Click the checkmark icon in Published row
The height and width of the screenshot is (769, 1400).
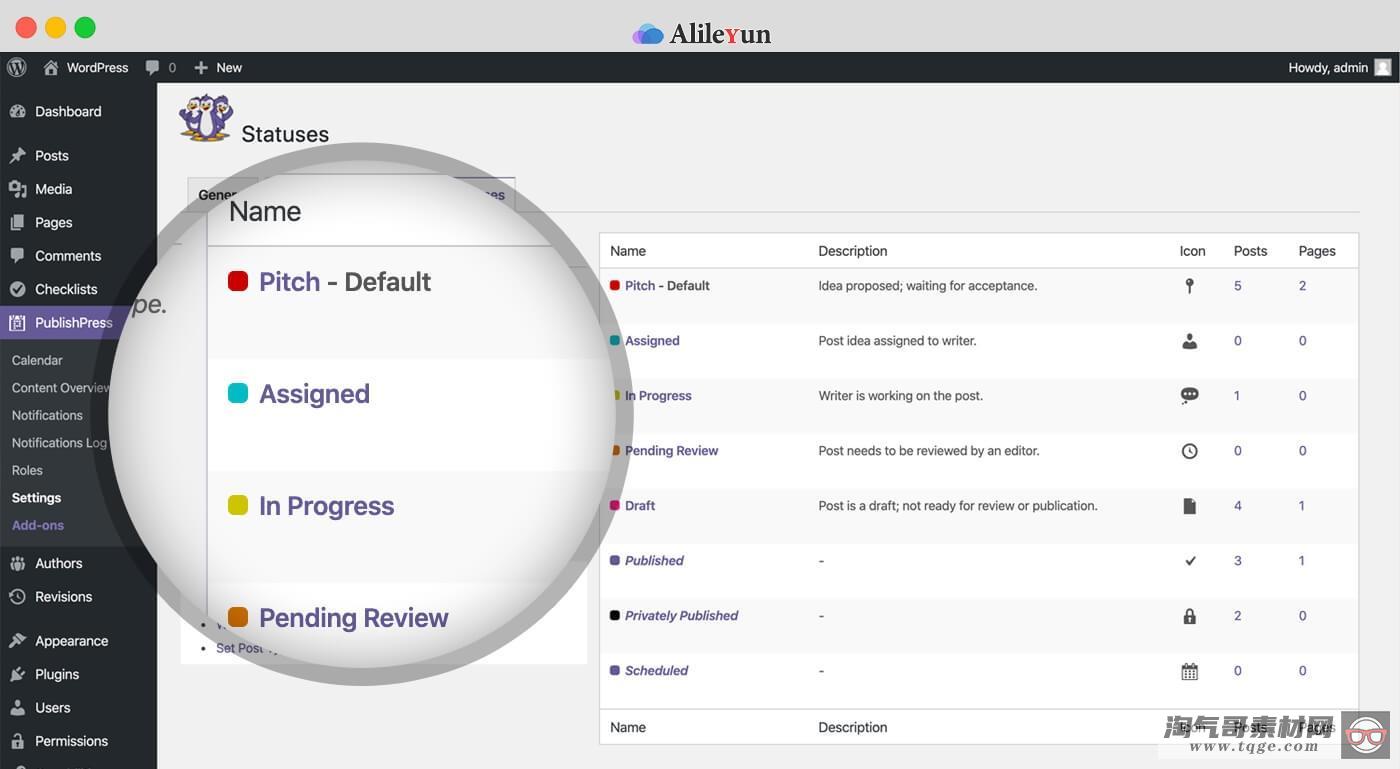click(1190, 561)
